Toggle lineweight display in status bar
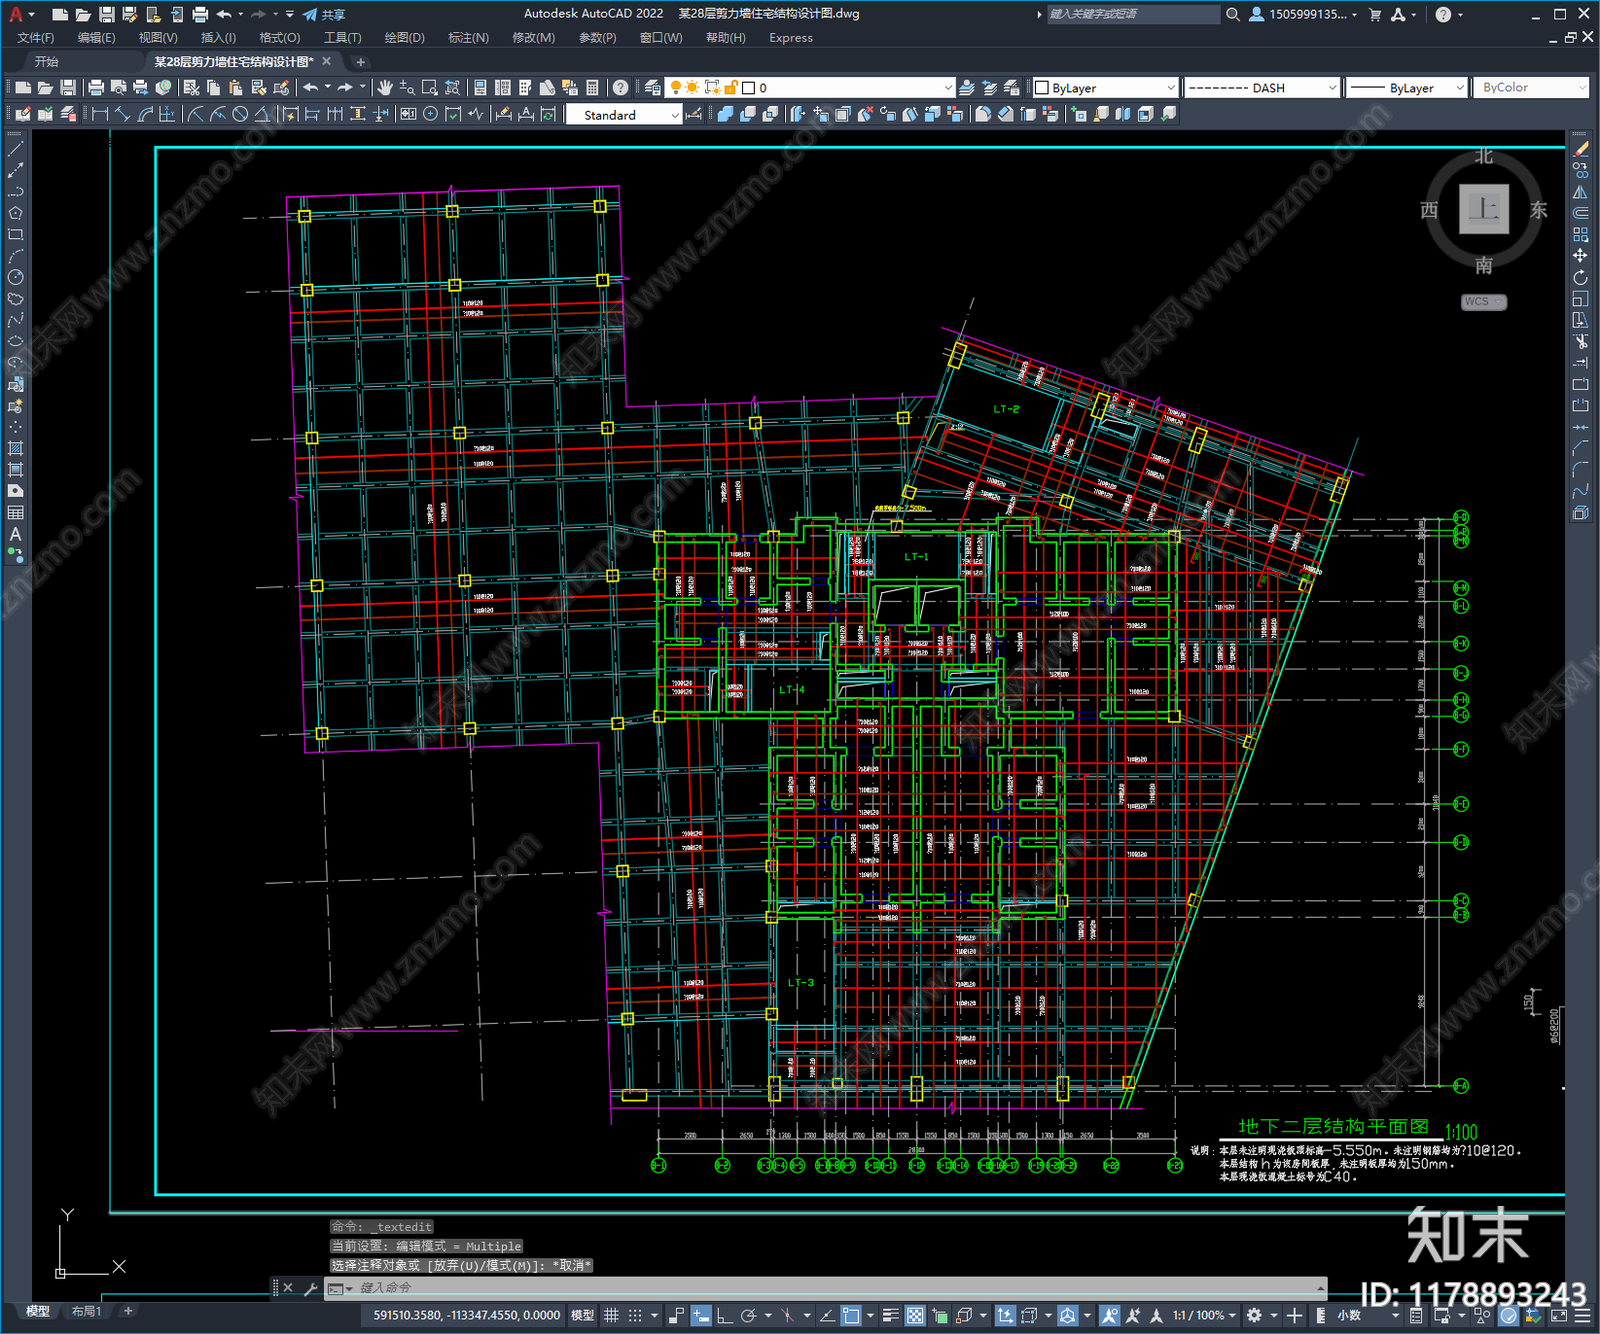Viewport: 1600px width, 1334px height. point(890,1315)
